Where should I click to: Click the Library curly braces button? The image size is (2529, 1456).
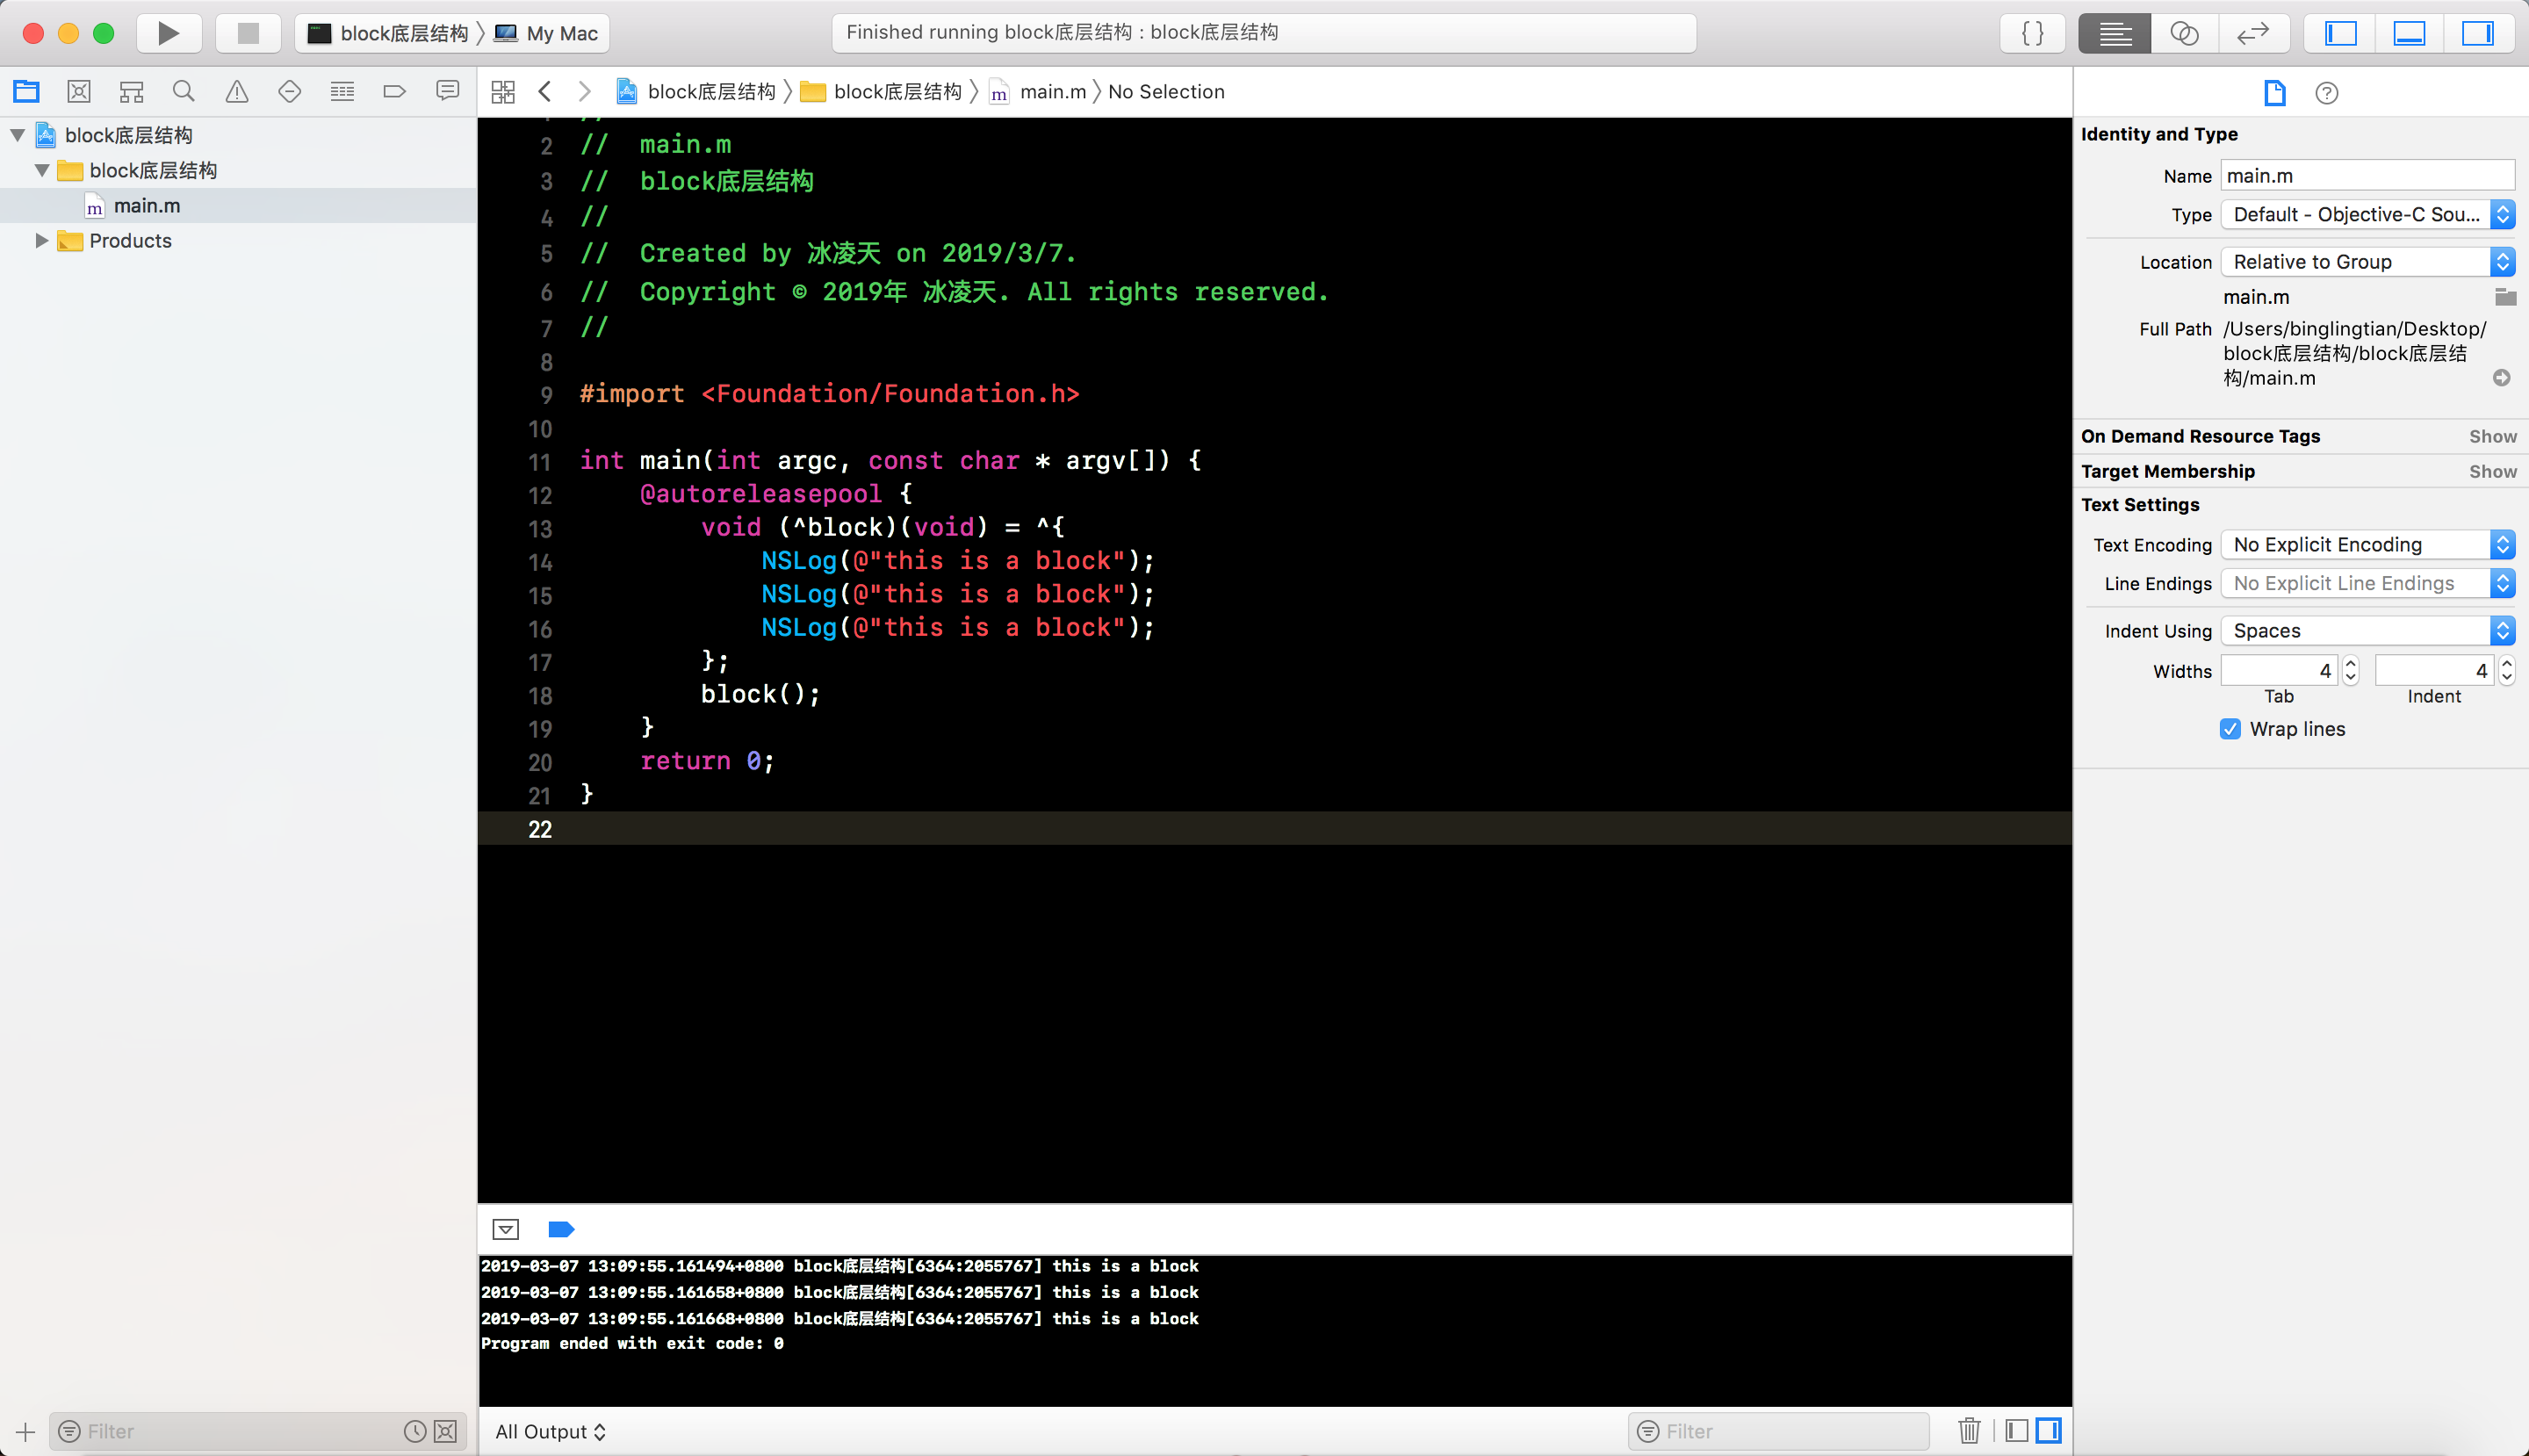pos(2032,33)
